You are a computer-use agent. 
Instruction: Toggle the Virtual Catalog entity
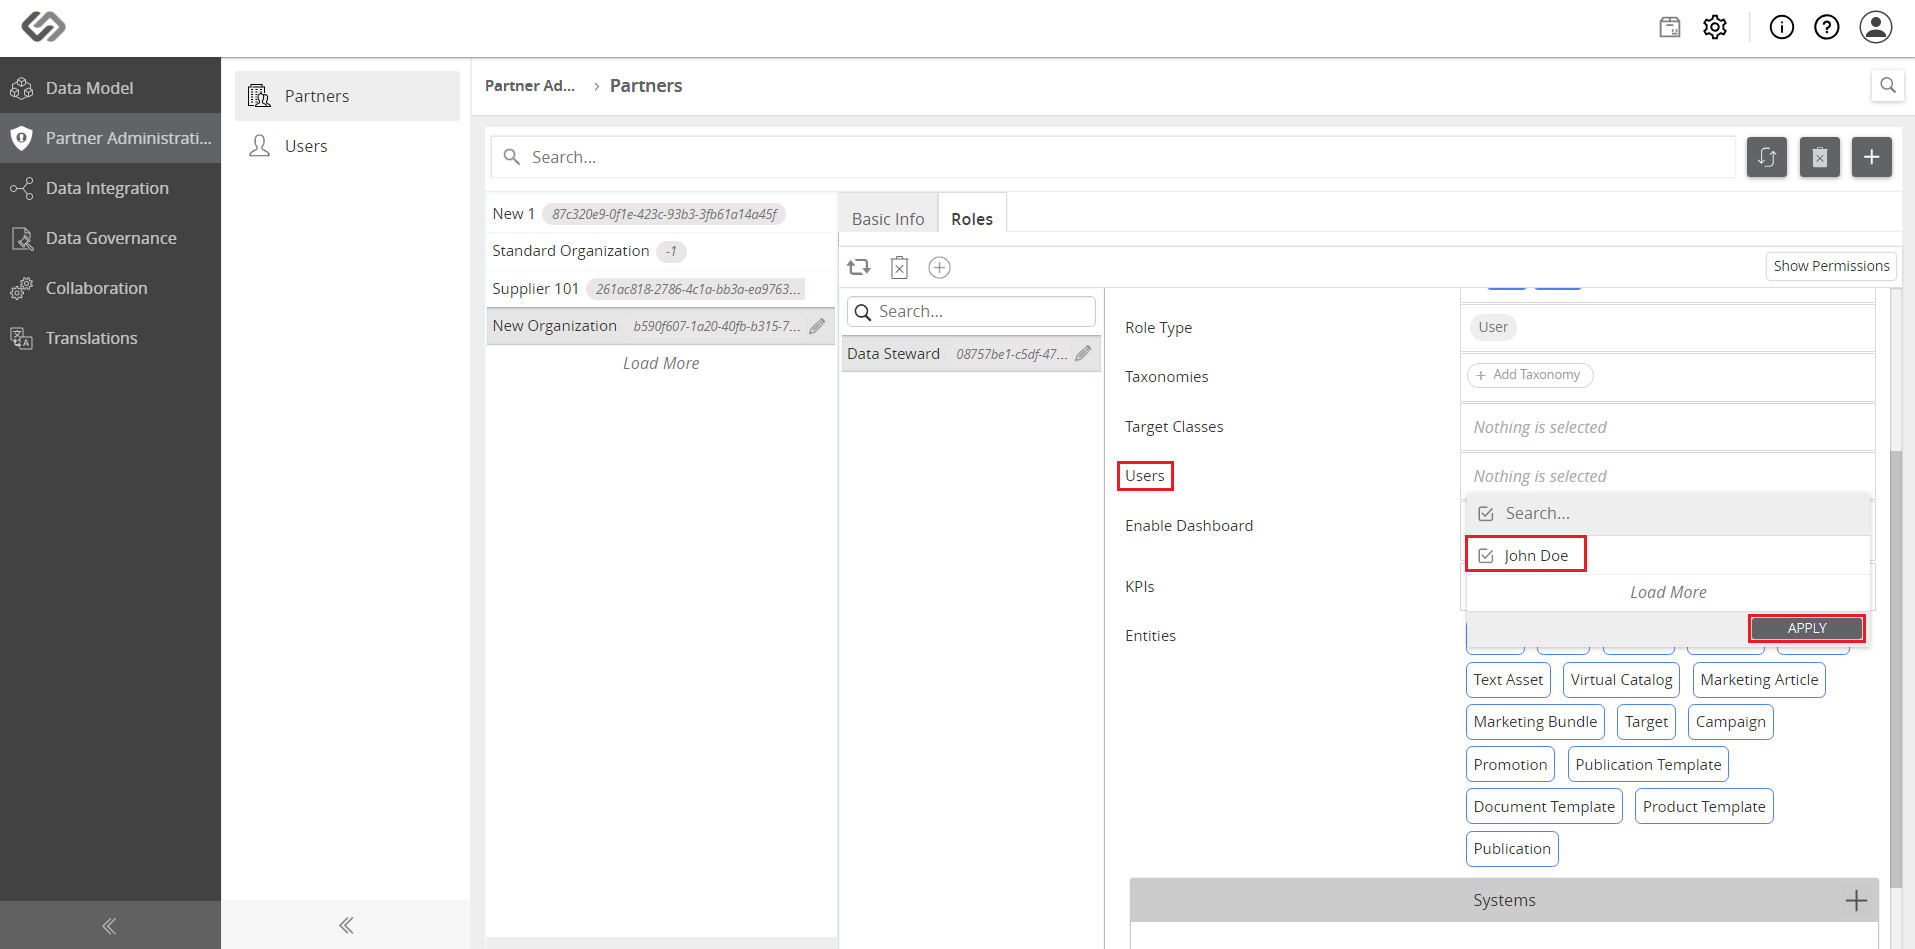pyautogui.click(x=1621, y=680)
